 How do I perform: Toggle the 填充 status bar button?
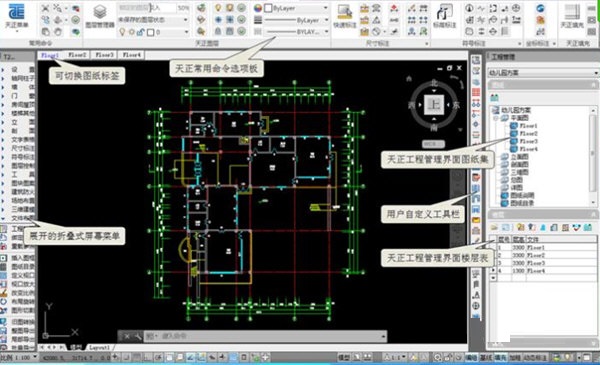(500, 358)
